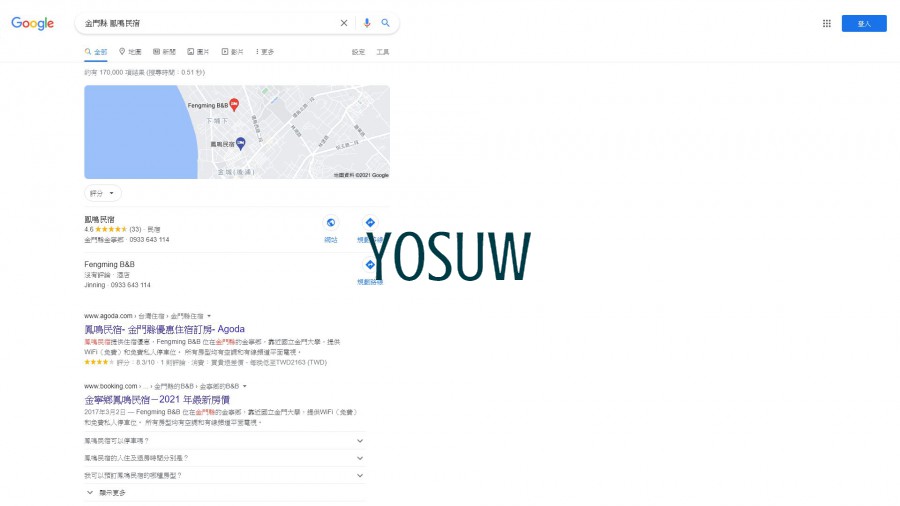Image resolution: width=900 pixels, height=506 pixels.
Task: Click the directions icon for 鳳鳴民宿
Action: pos(370,223)
